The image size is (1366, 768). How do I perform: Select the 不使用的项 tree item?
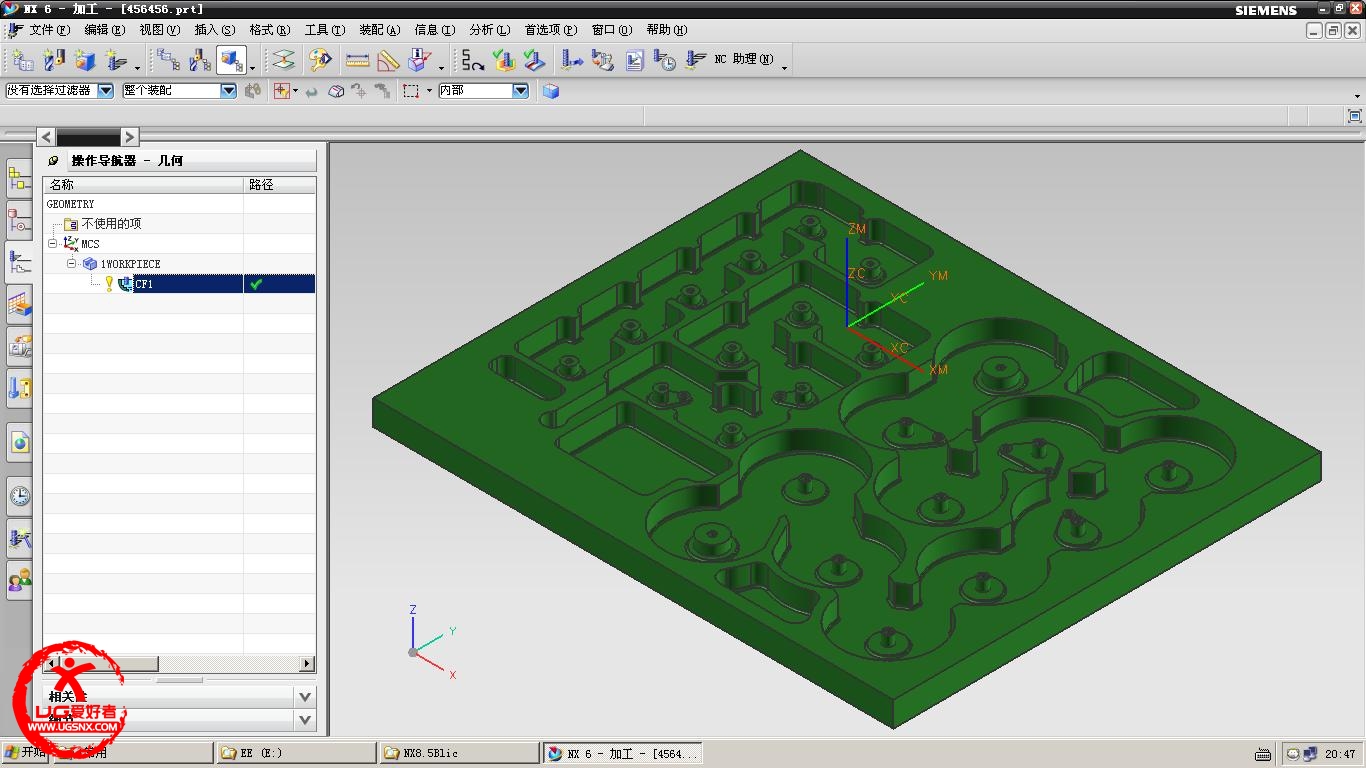click(111, 224)
